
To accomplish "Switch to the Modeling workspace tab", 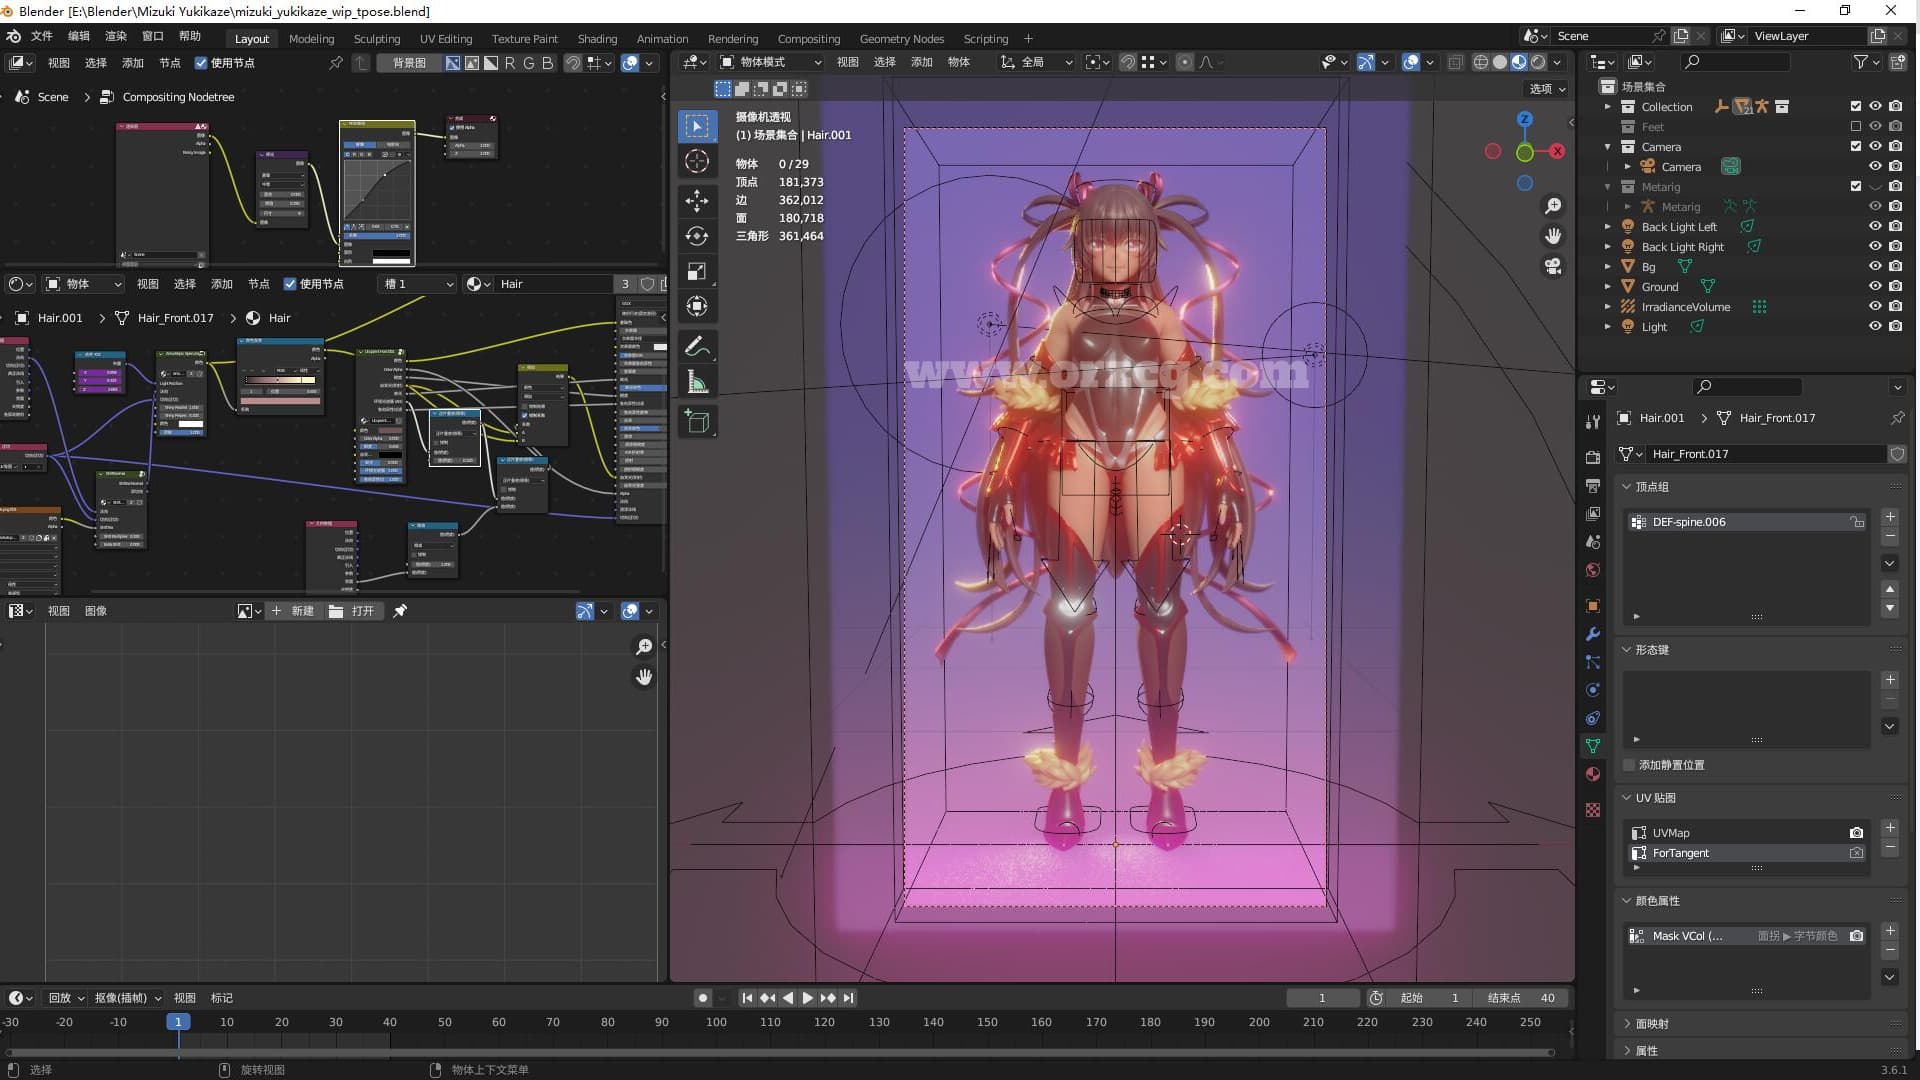I will (311, 39).
